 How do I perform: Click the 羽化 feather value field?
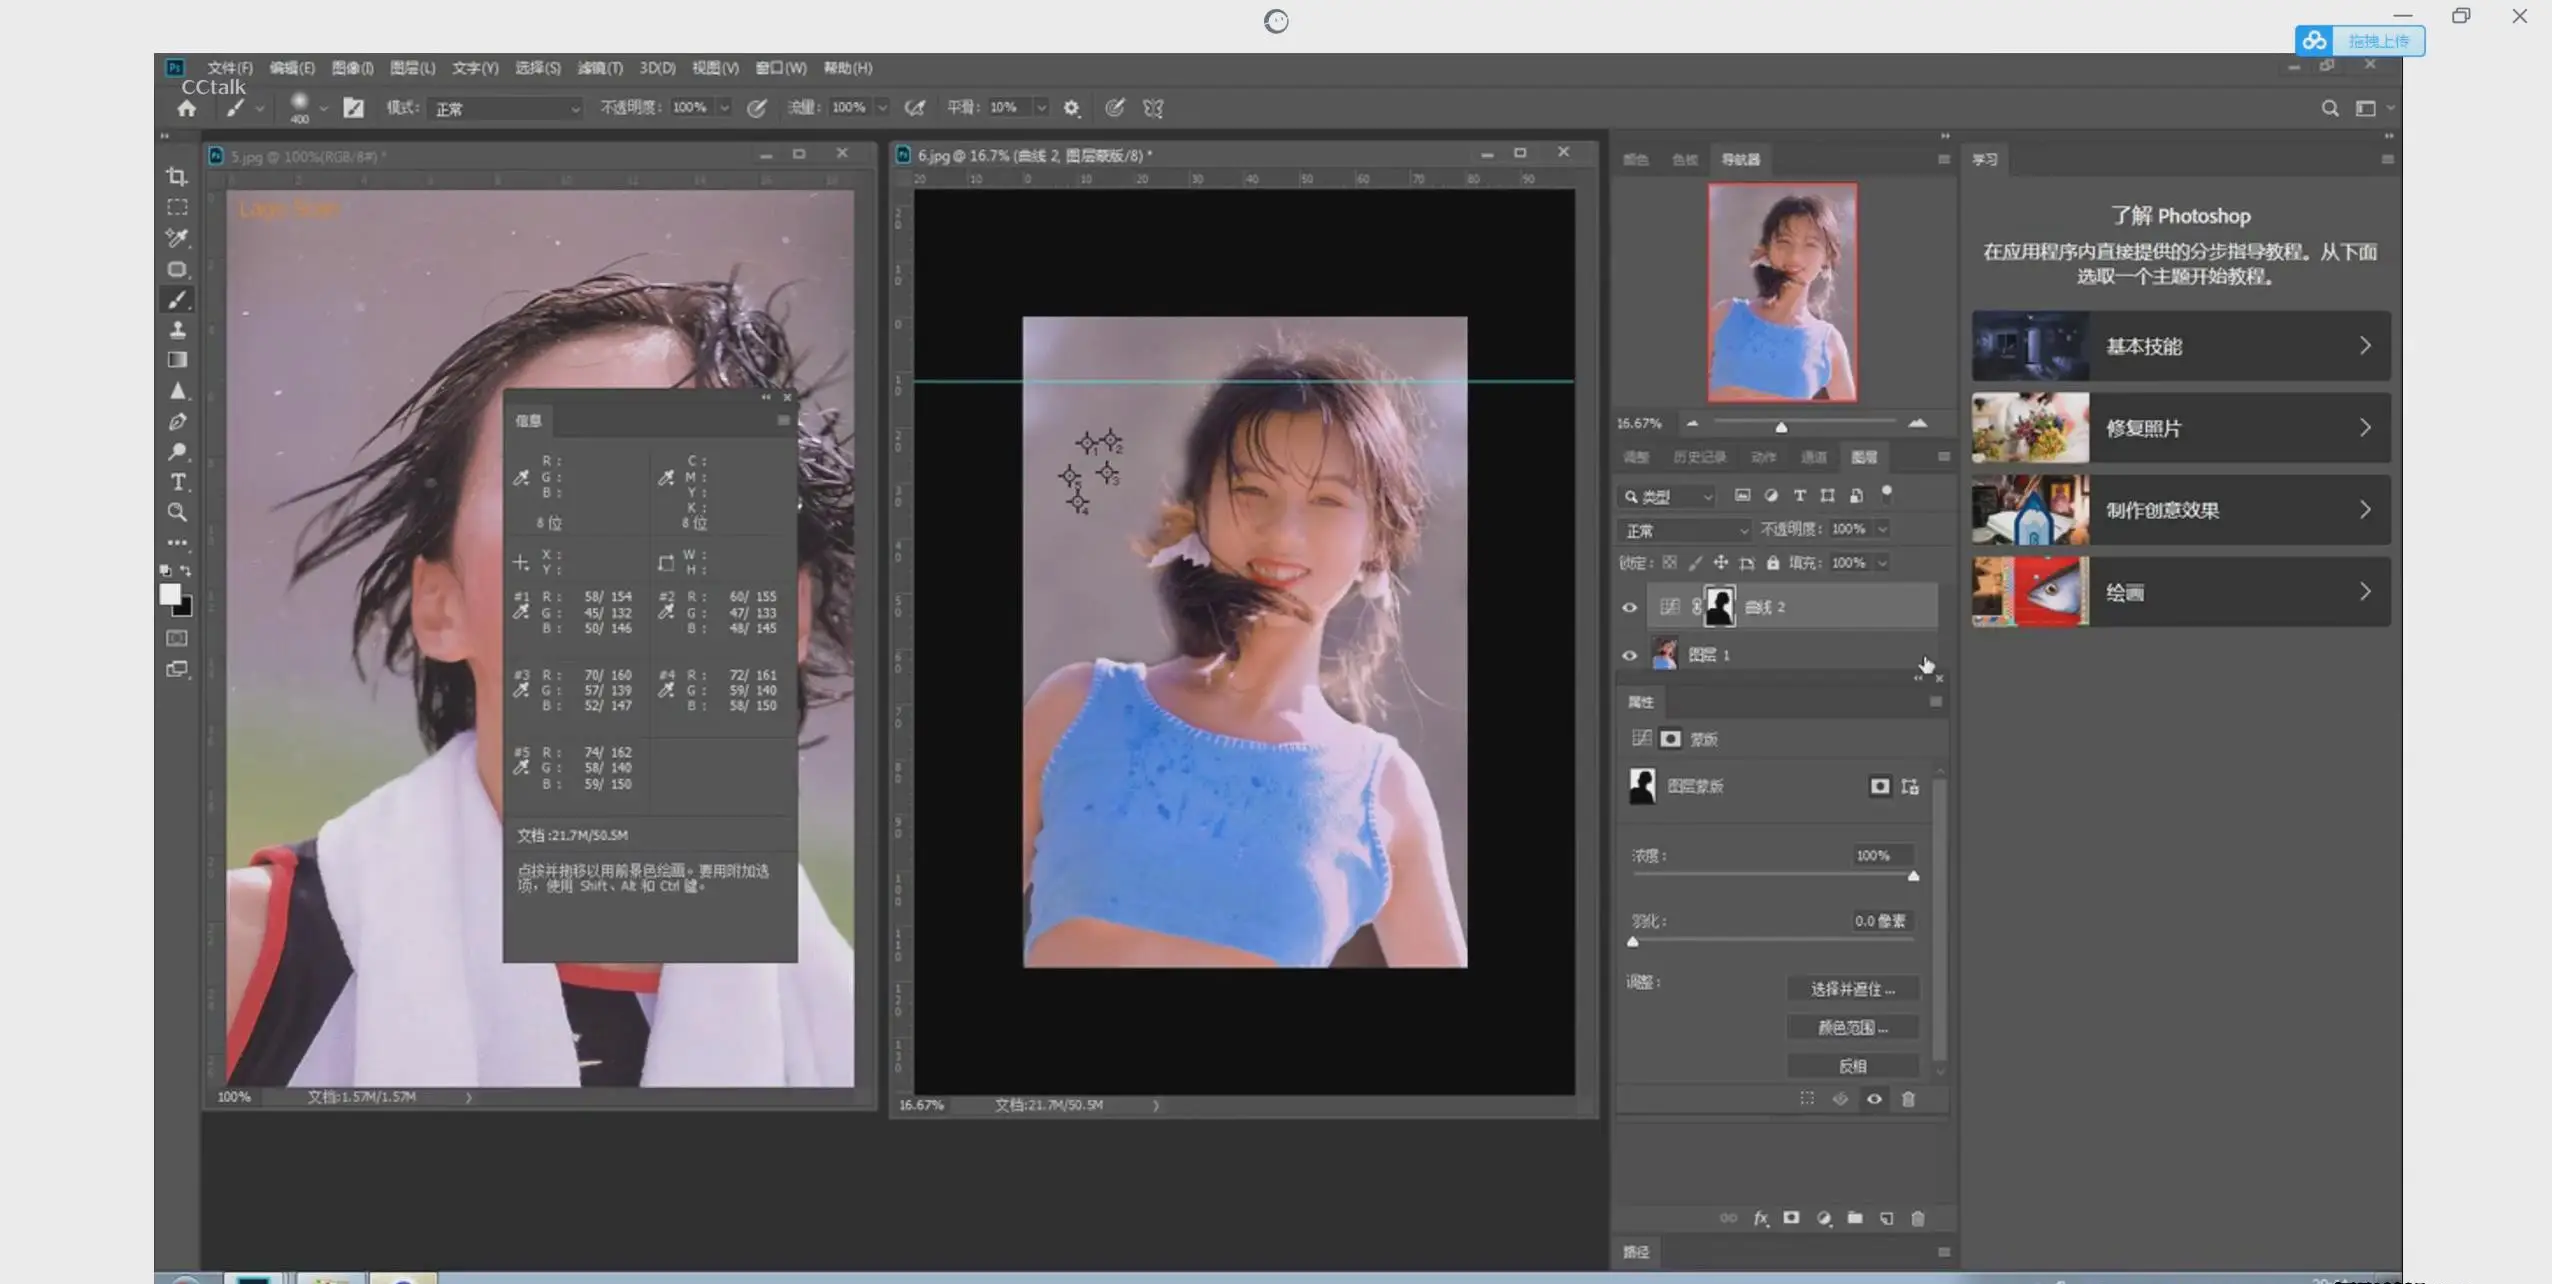[x=1882, y=920]
